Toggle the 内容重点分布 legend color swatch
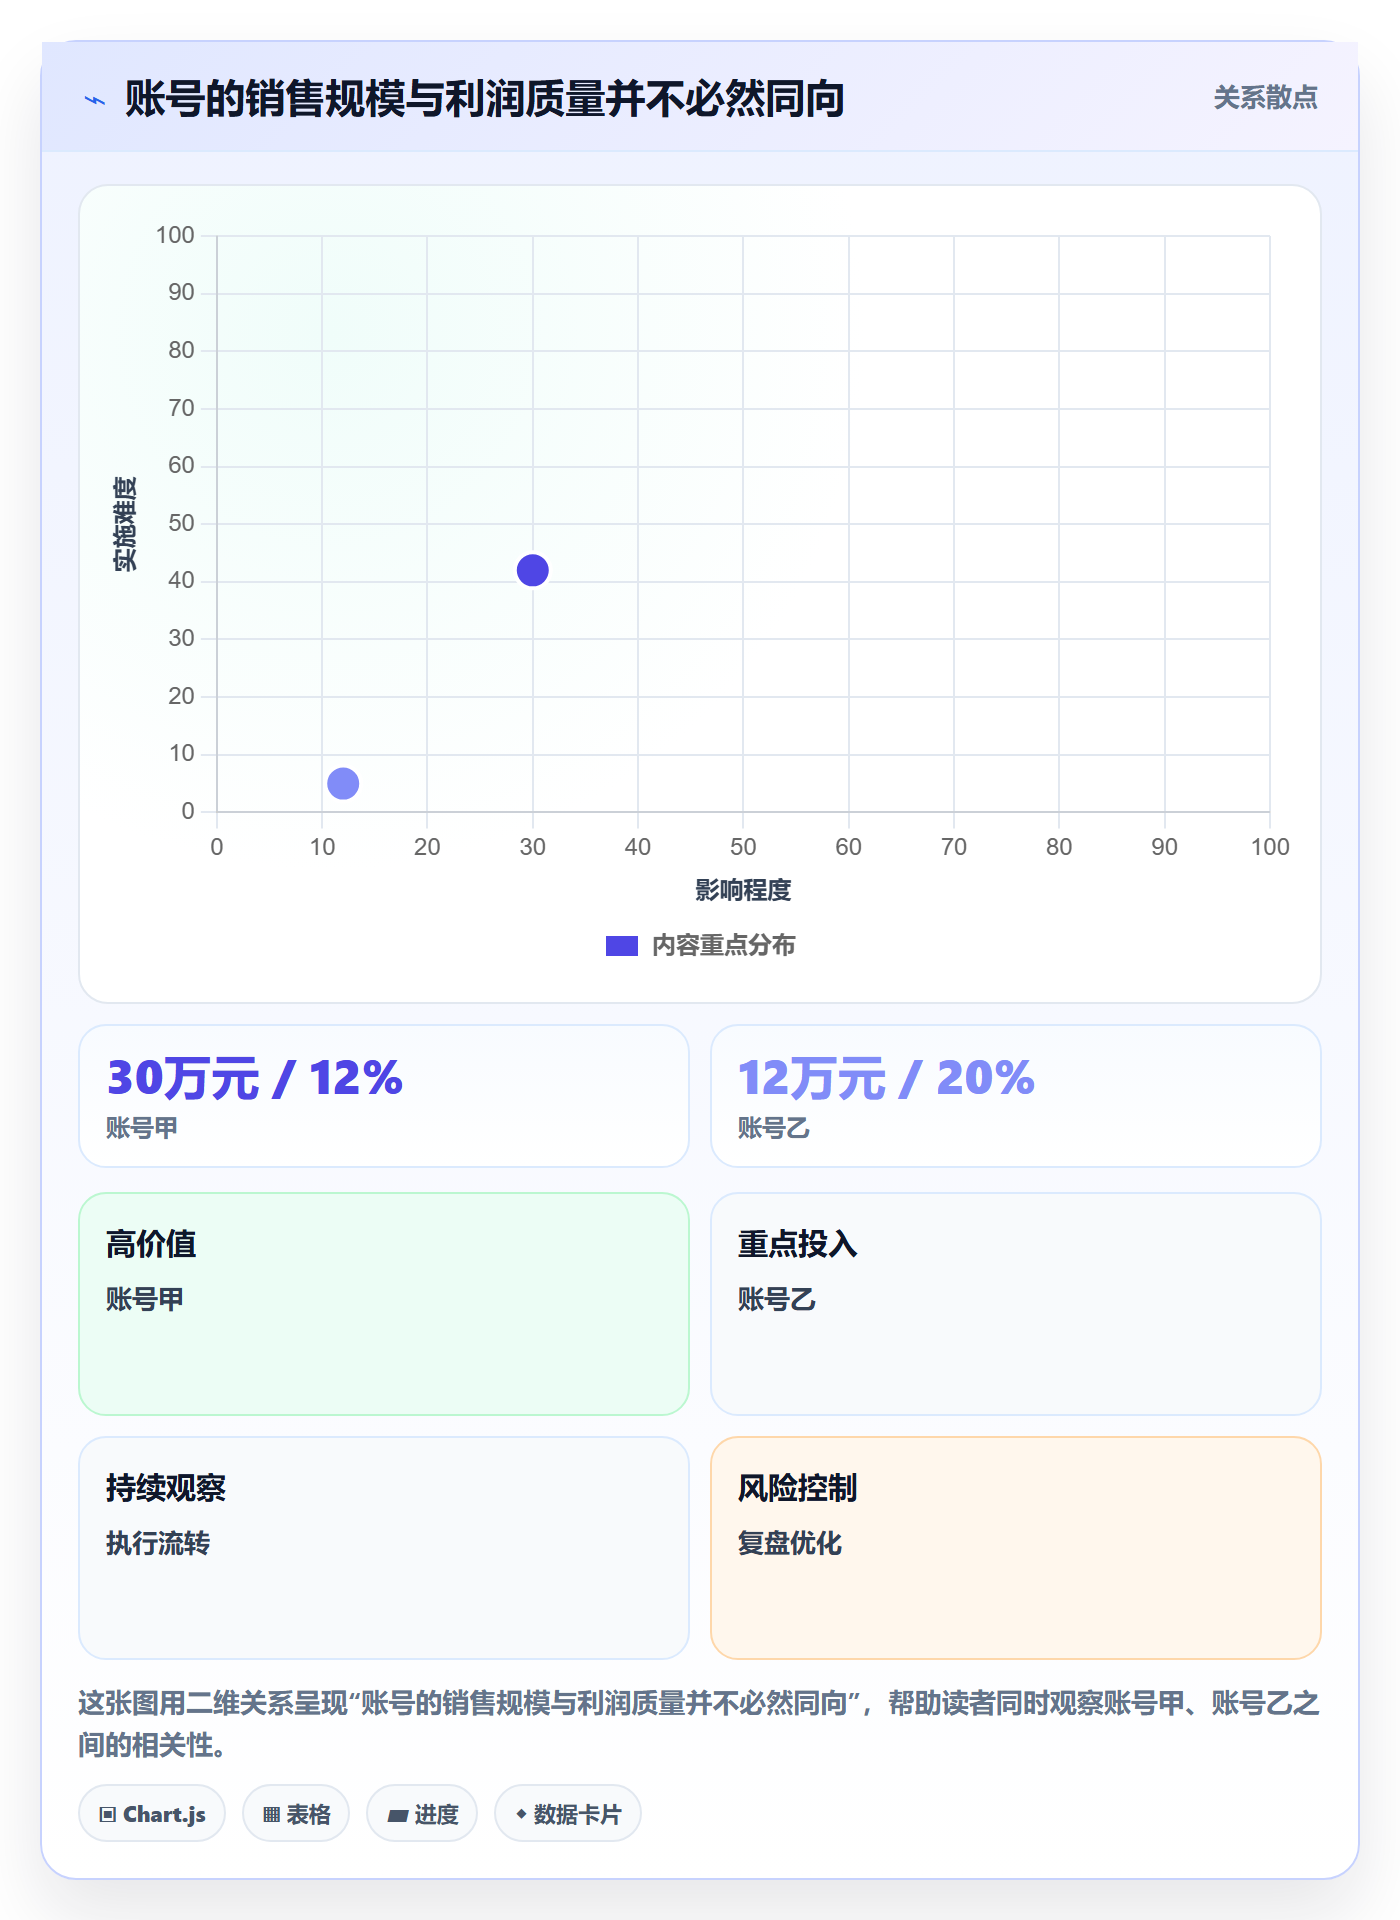The image size is (1400, 1920). [x=622, y=946]
